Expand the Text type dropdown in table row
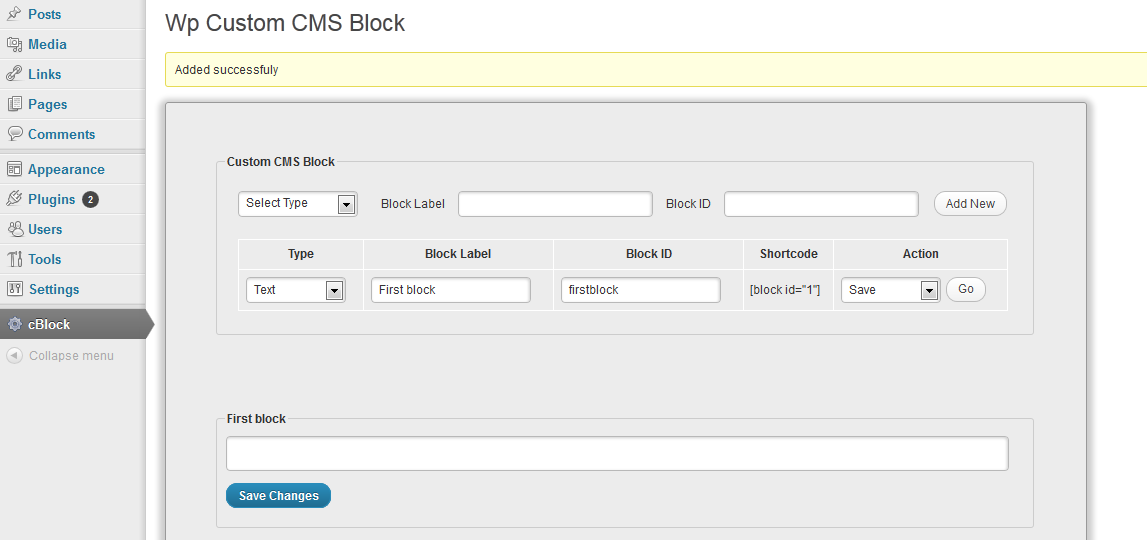This screenshot has height=540, width=1147. 296,290
